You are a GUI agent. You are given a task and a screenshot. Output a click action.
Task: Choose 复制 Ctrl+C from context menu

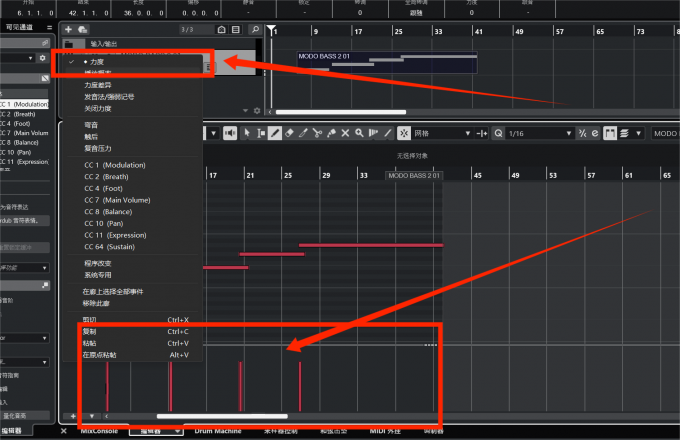134,332
